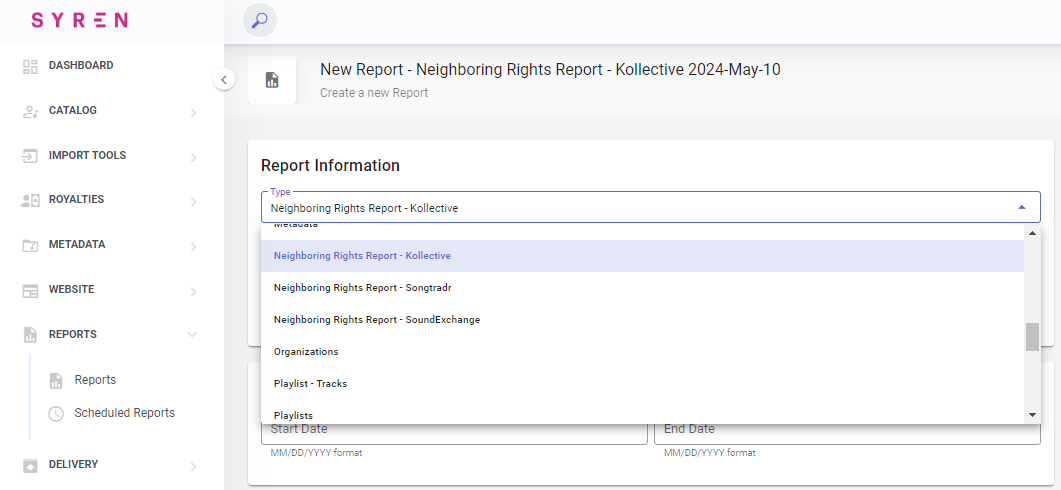Image resolution: width=1061 pixels, height=490 pixels.
Task: Click the search magnifier icon
Action: pos(260,21)
